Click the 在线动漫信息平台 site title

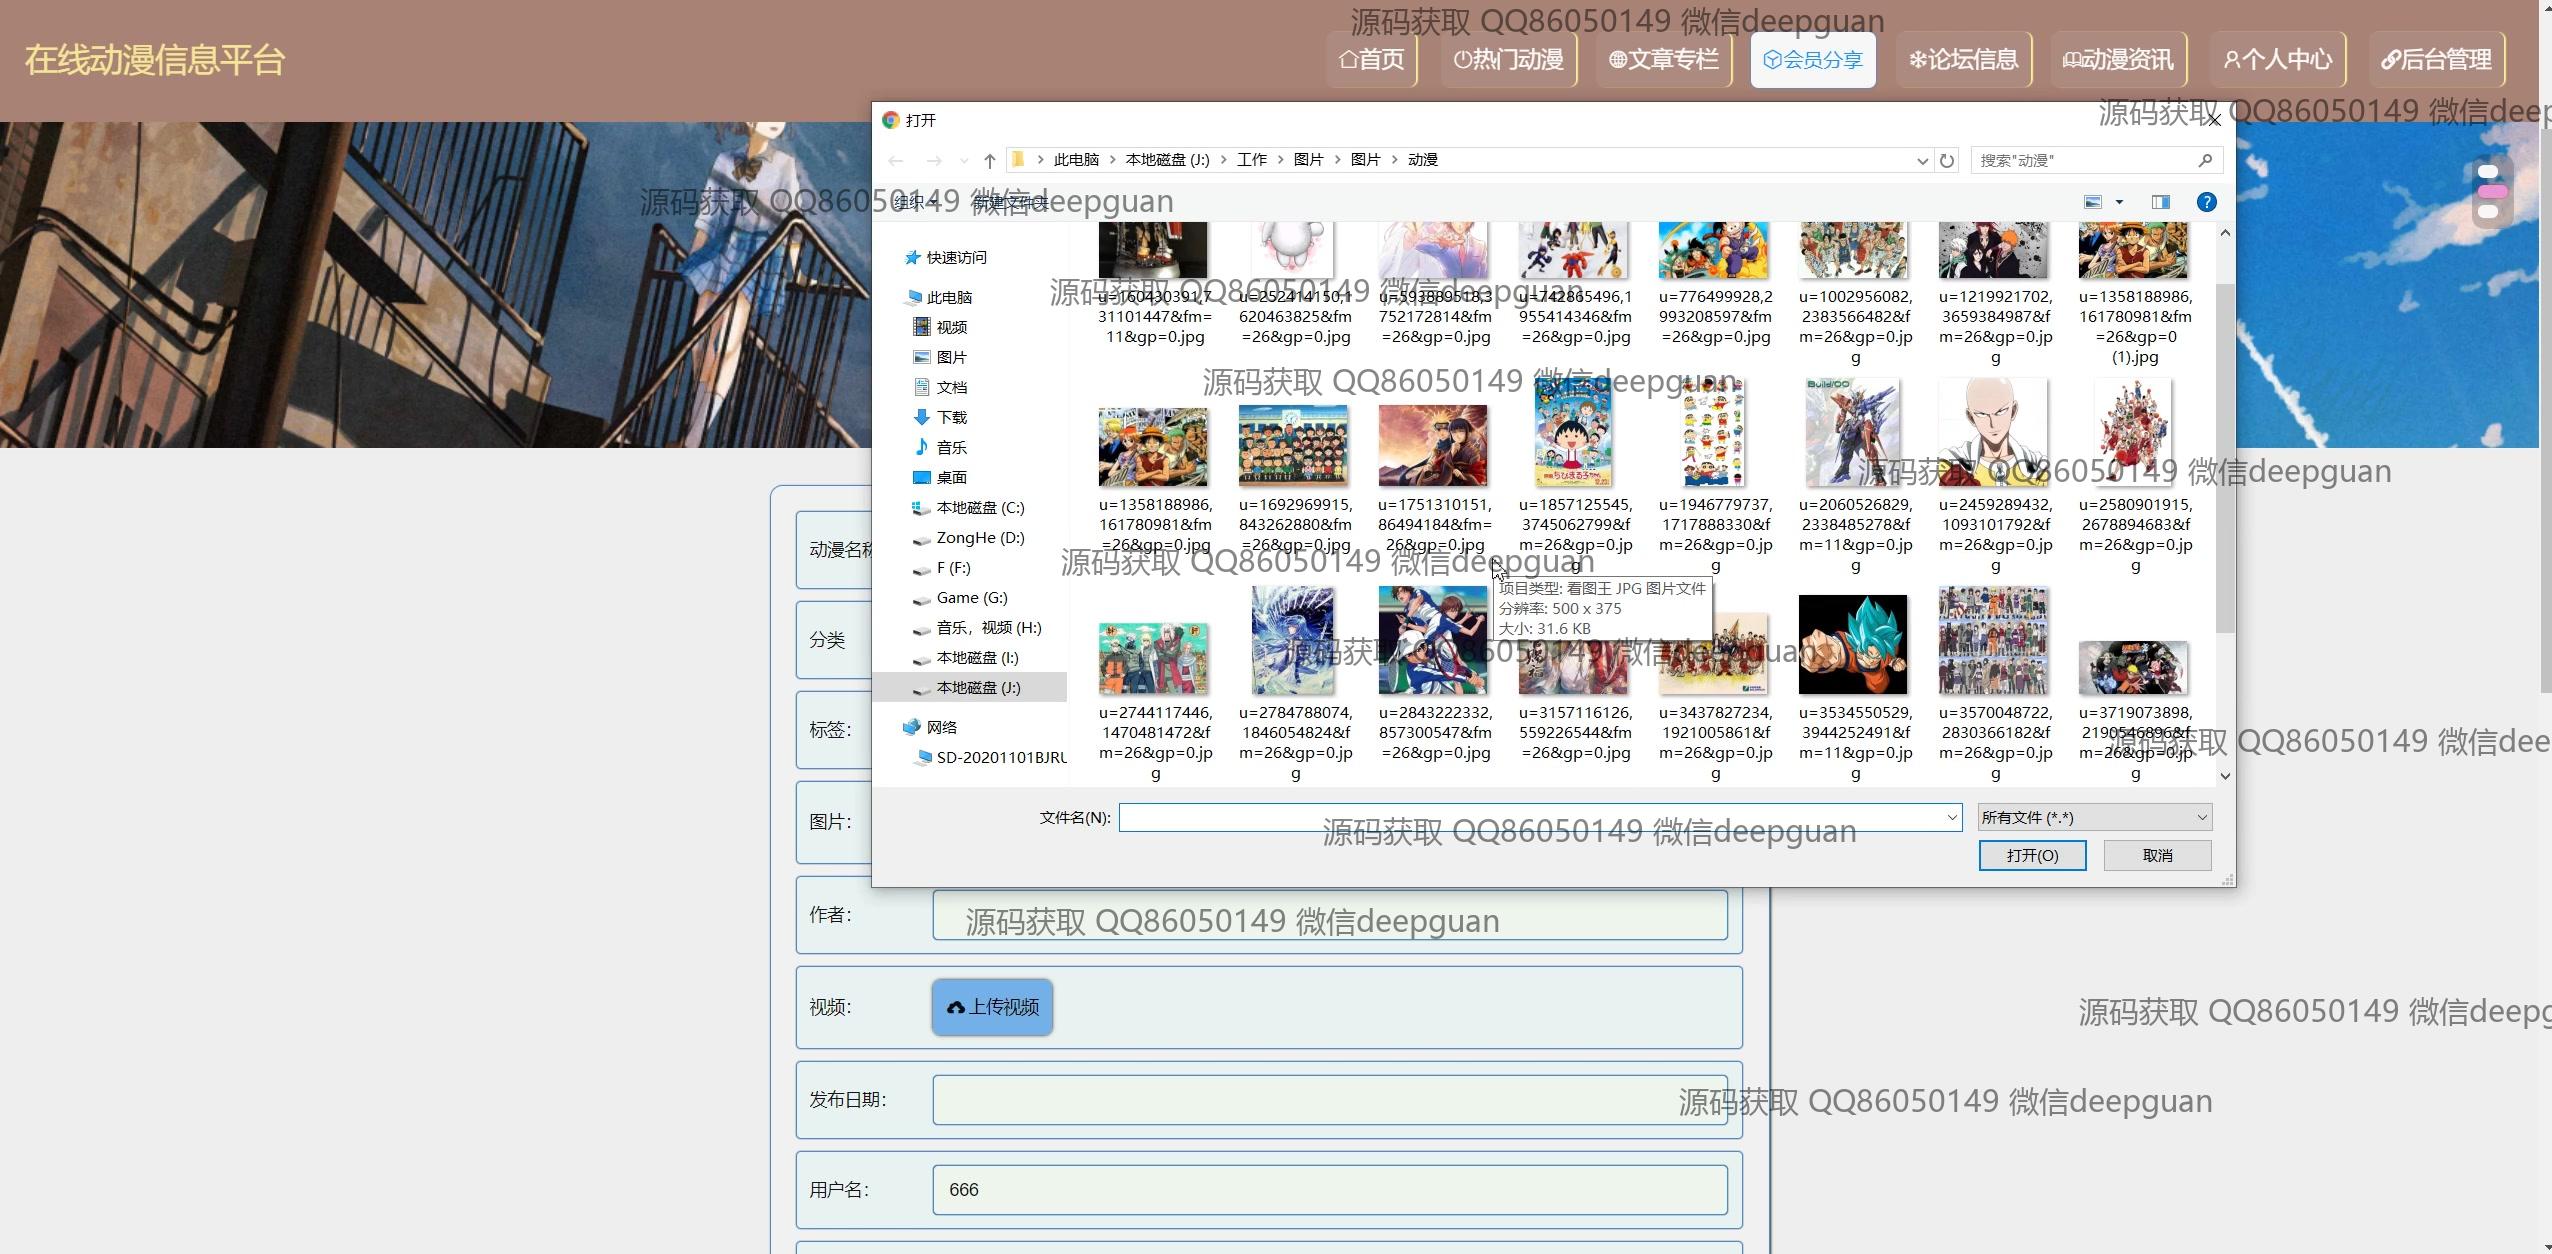pyautogui.click(x=155, y=60)
